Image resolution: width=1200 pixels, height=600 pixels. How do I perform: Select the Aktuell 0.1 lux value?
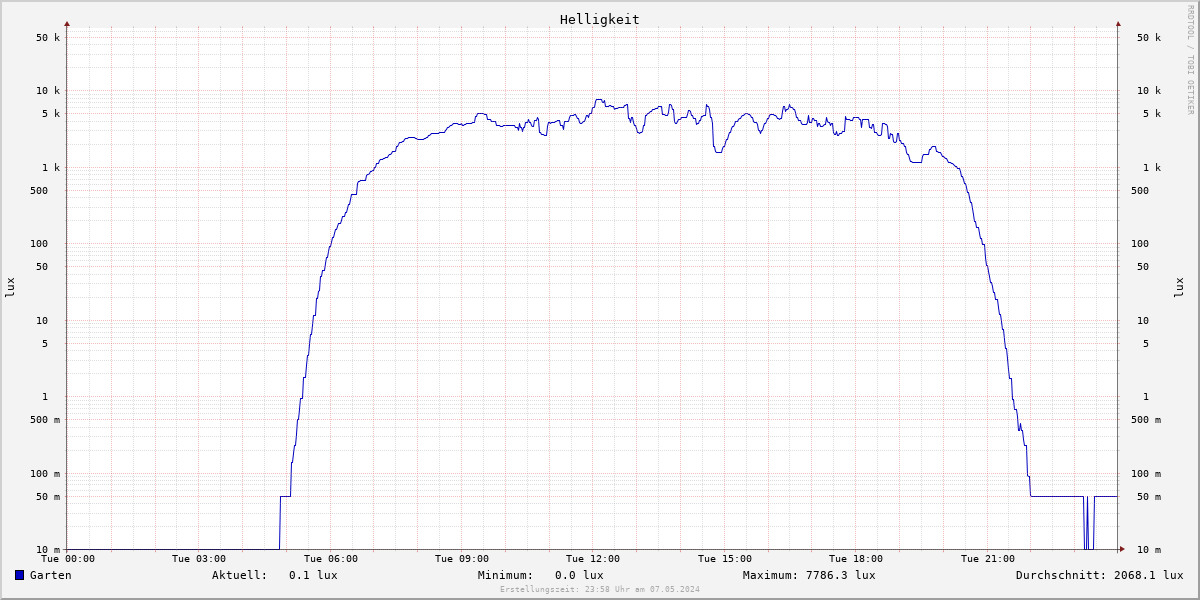point(313,575)
